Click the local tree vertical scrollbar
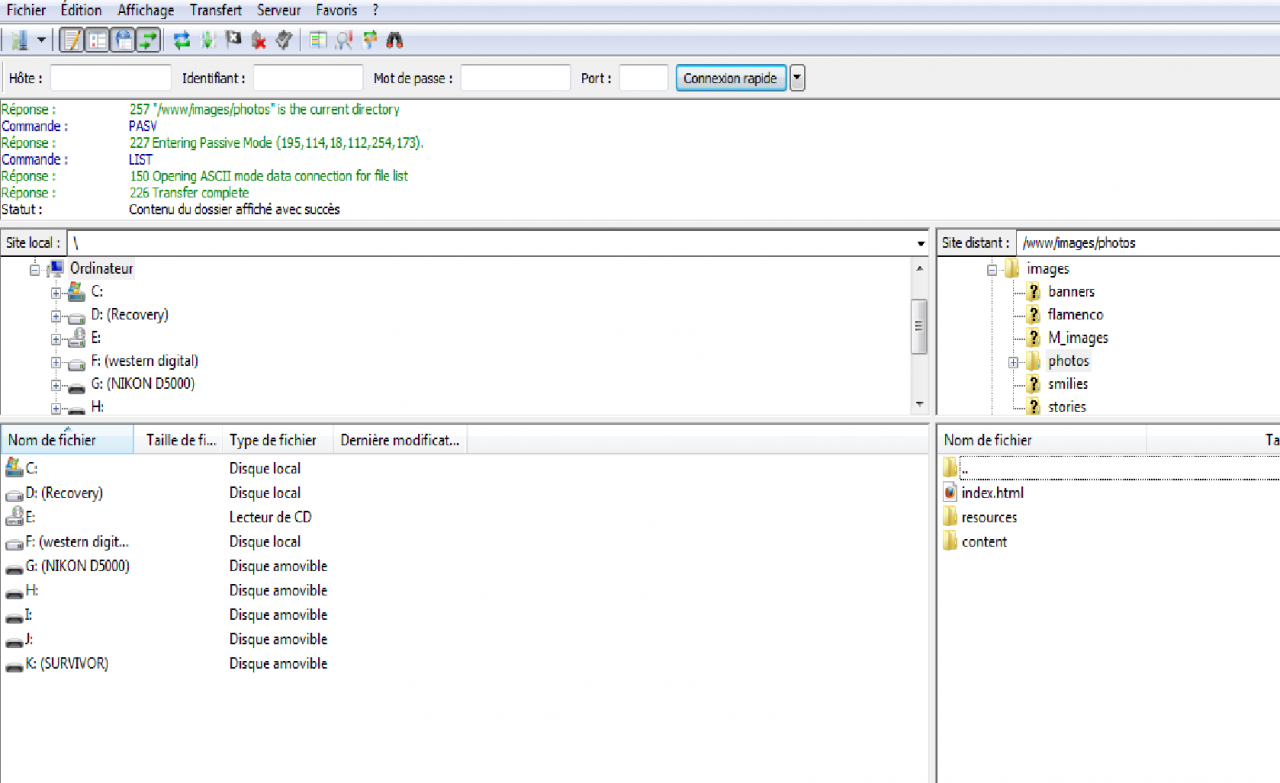This screenshot has height=783, width=1280. tap(919, 327)
